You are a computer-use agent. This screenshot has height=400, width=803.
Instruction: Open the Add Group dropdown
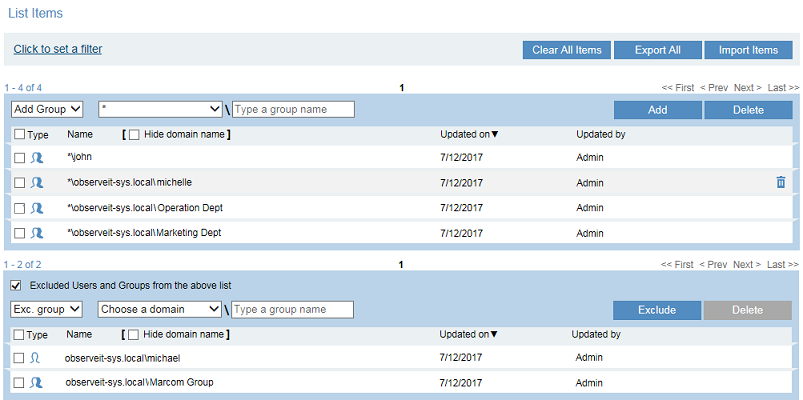click(x=47, y=109)
